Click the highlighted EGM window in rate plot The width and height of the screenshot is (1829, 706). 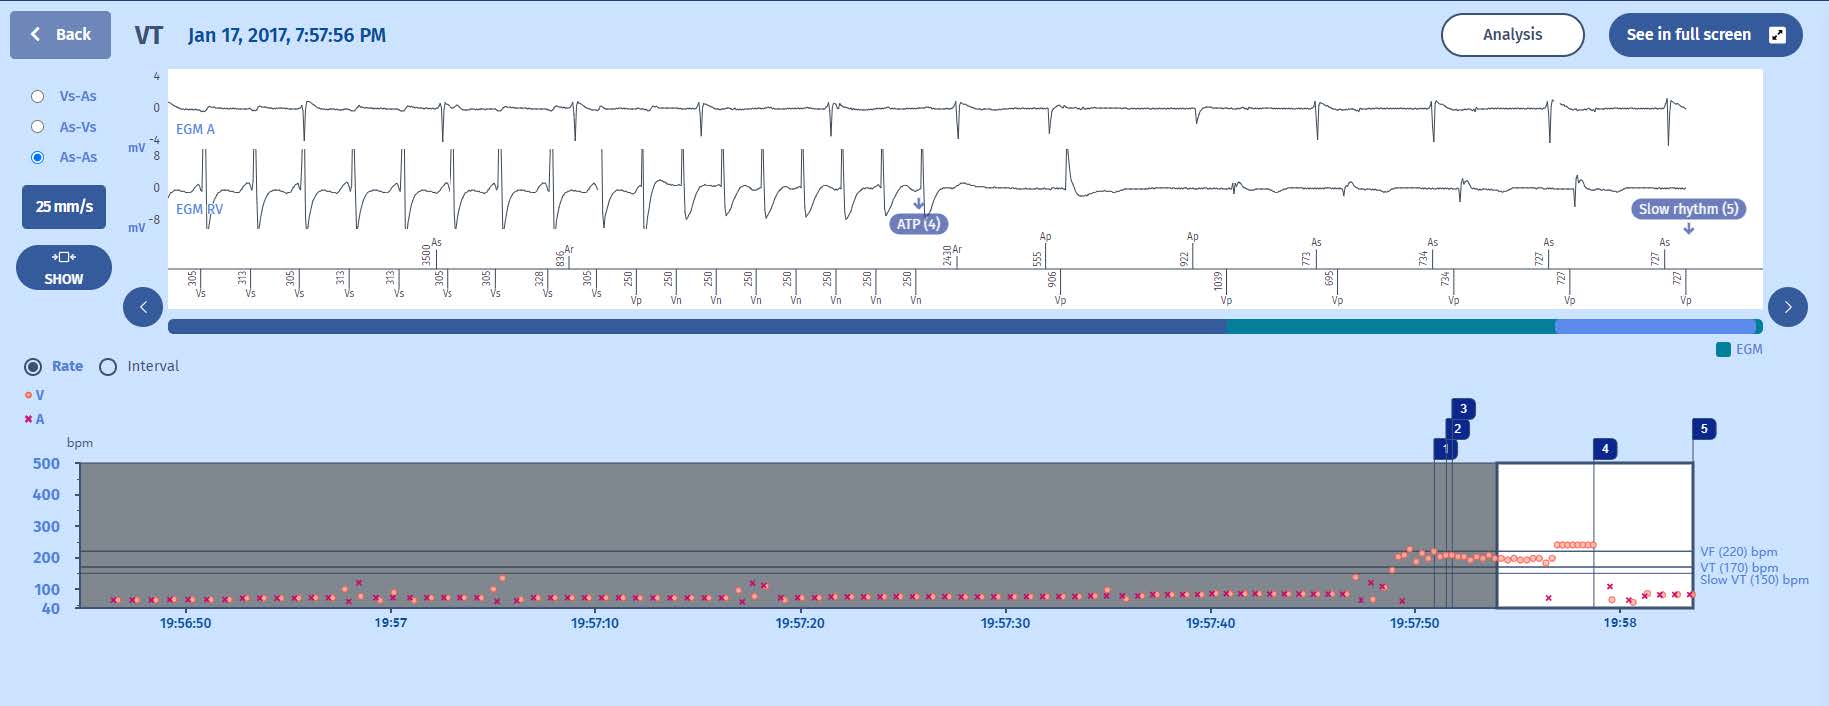click(1594, 535)
